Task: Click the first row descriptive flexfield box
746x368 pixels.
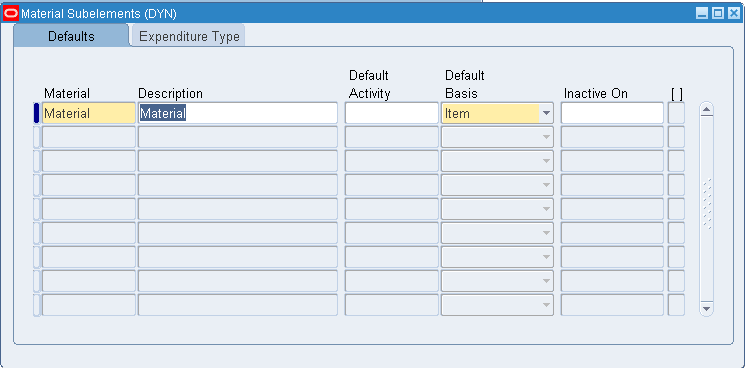Action: click(x=676, y=113)
